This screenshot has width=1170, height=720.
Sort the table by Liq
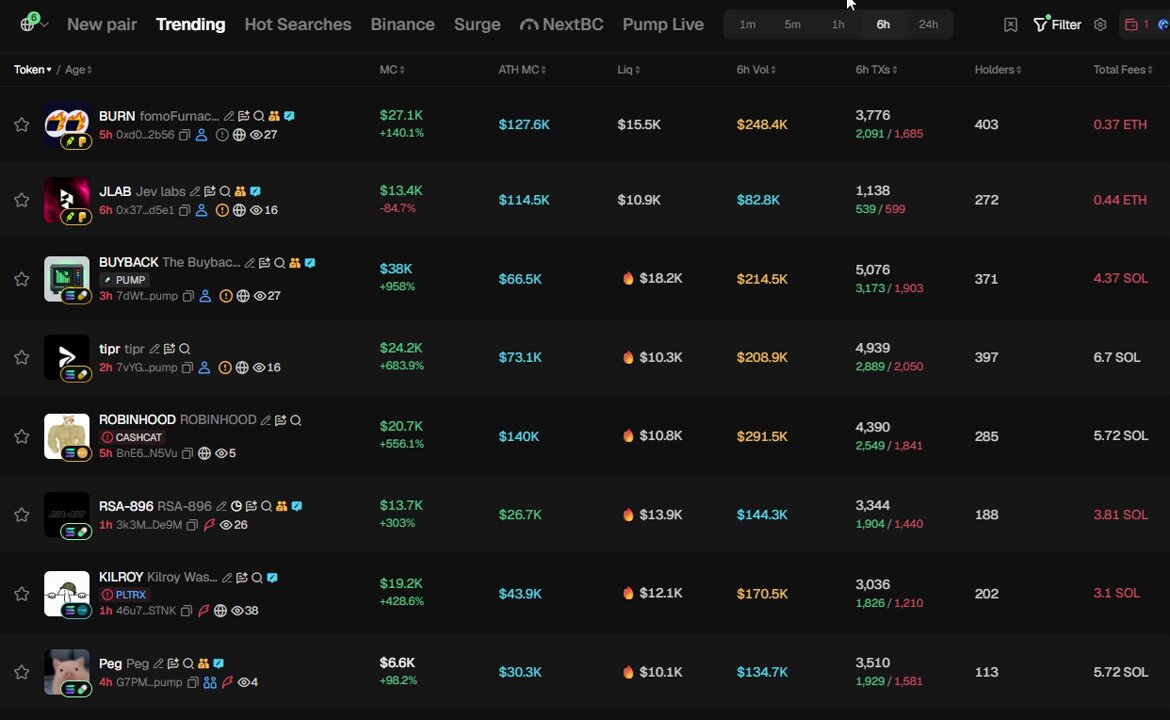[x=628, y=69]
